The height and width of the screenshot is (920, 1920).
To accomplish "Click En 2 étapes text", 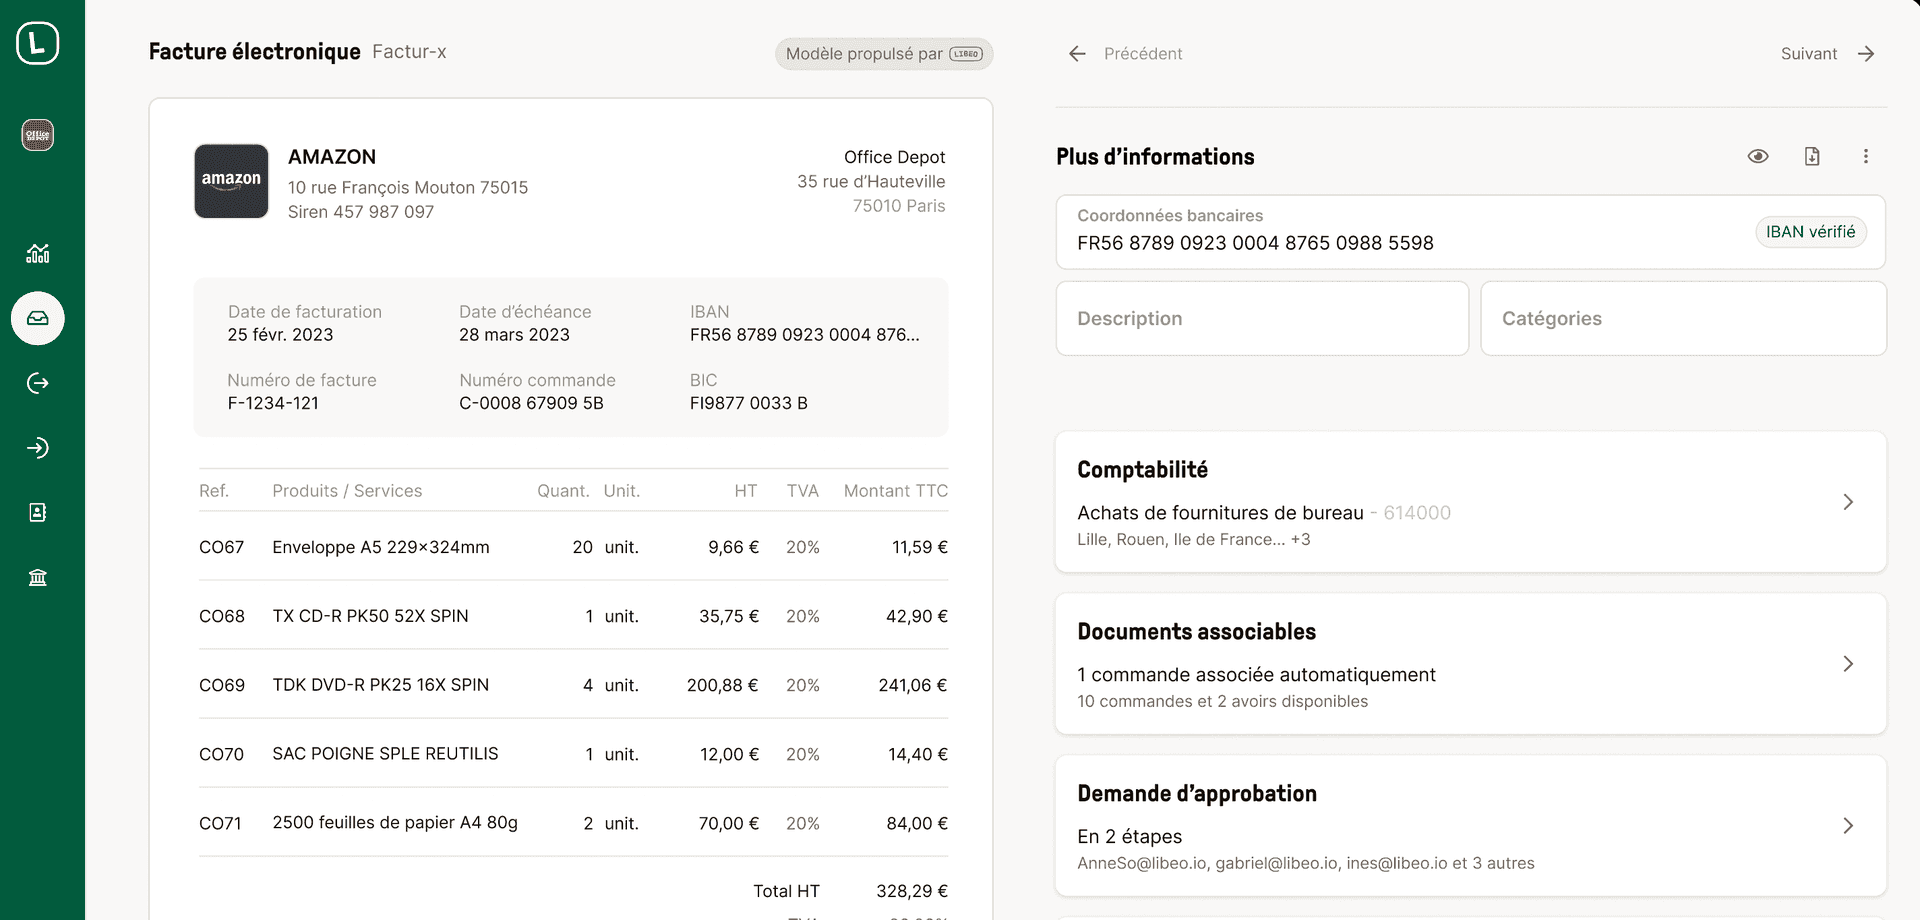I will point(1129,837).
